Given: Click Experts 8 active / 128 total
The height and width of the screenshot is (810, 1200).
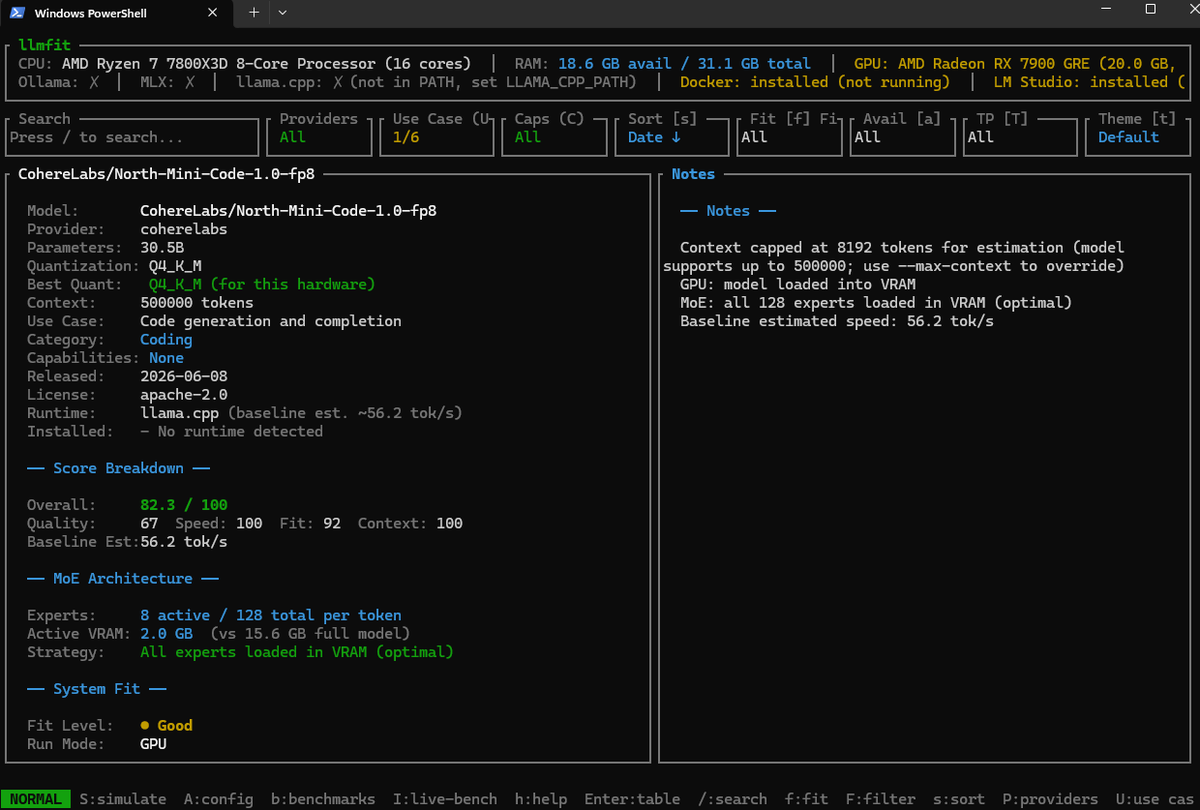Looking at the screenshot, I should tap(270, 615).
